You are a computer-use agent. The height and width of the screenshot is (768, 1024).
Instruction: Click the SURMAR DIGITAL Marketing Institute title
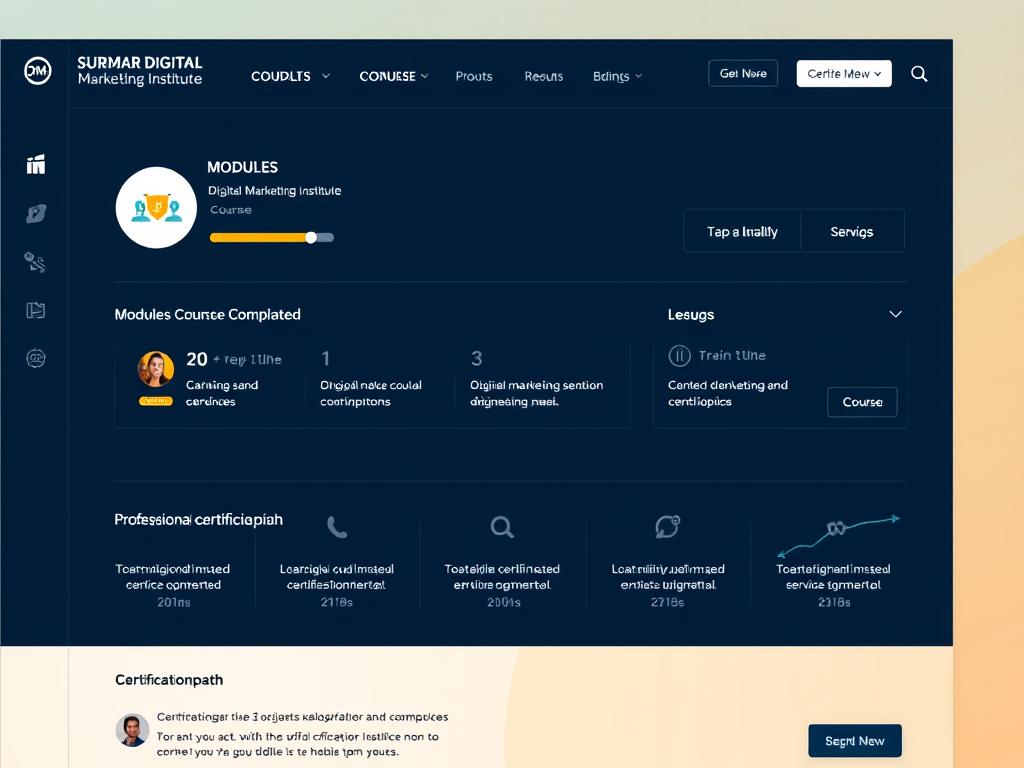tap(140, 71)
